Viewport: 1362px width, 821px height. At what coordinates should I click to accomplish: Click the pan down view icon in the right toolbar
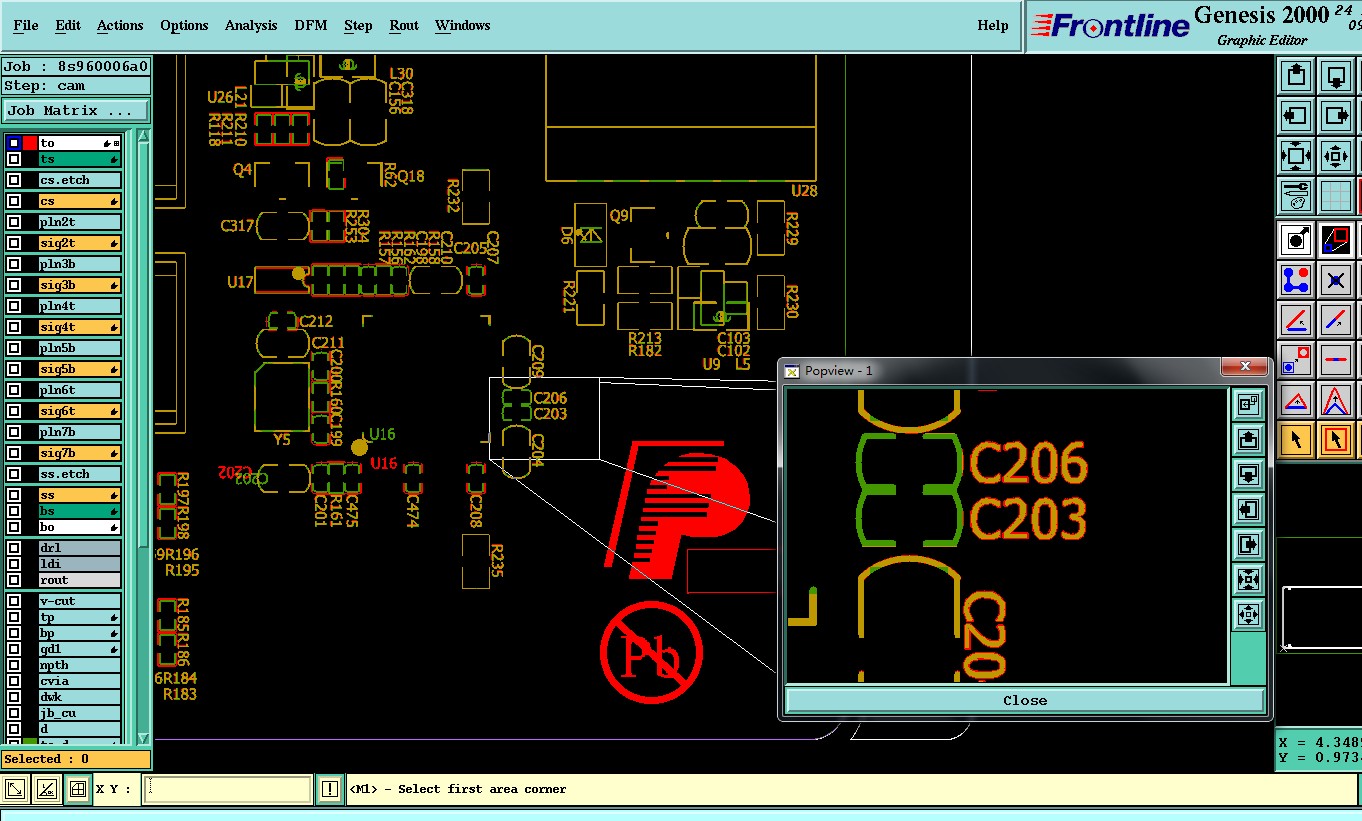1337,75
